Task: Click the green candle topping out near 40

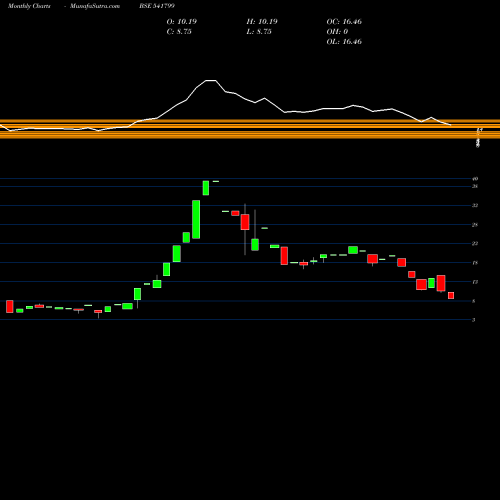Action: (x=206, y=188)
